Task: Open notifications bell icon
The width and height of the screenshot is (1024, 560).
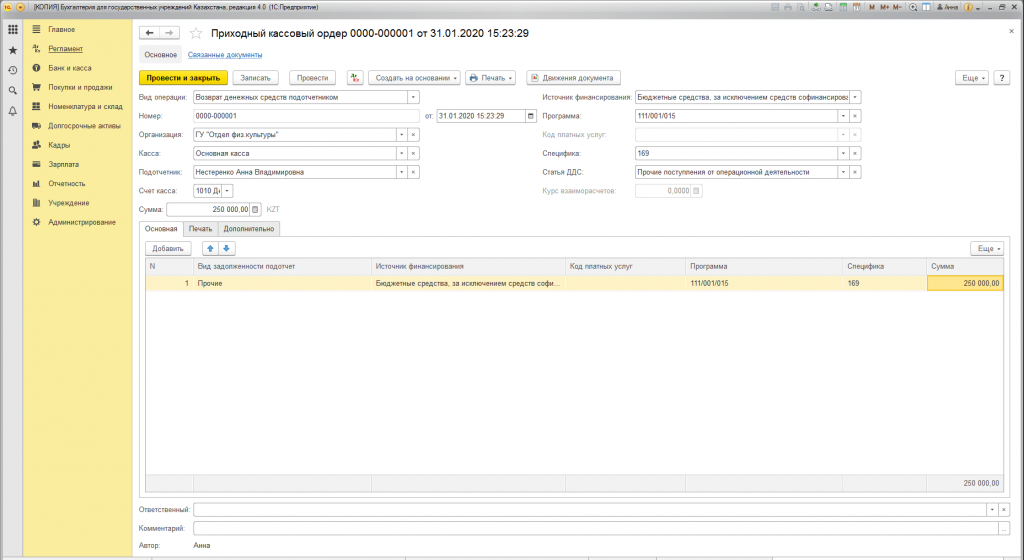Action: (12, 111)
